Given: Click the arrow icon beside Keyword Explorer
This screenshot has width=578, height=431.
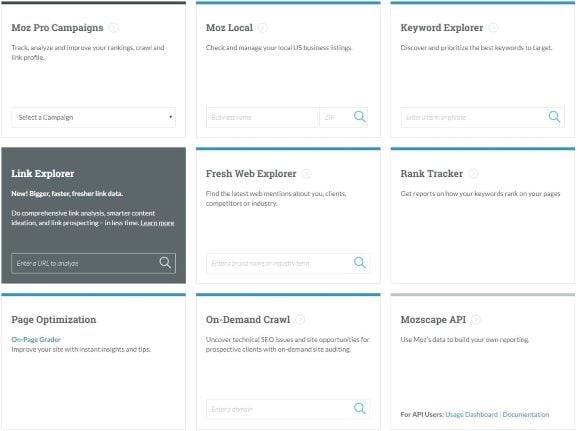Looking at the screenshot, I should point(493,28).
